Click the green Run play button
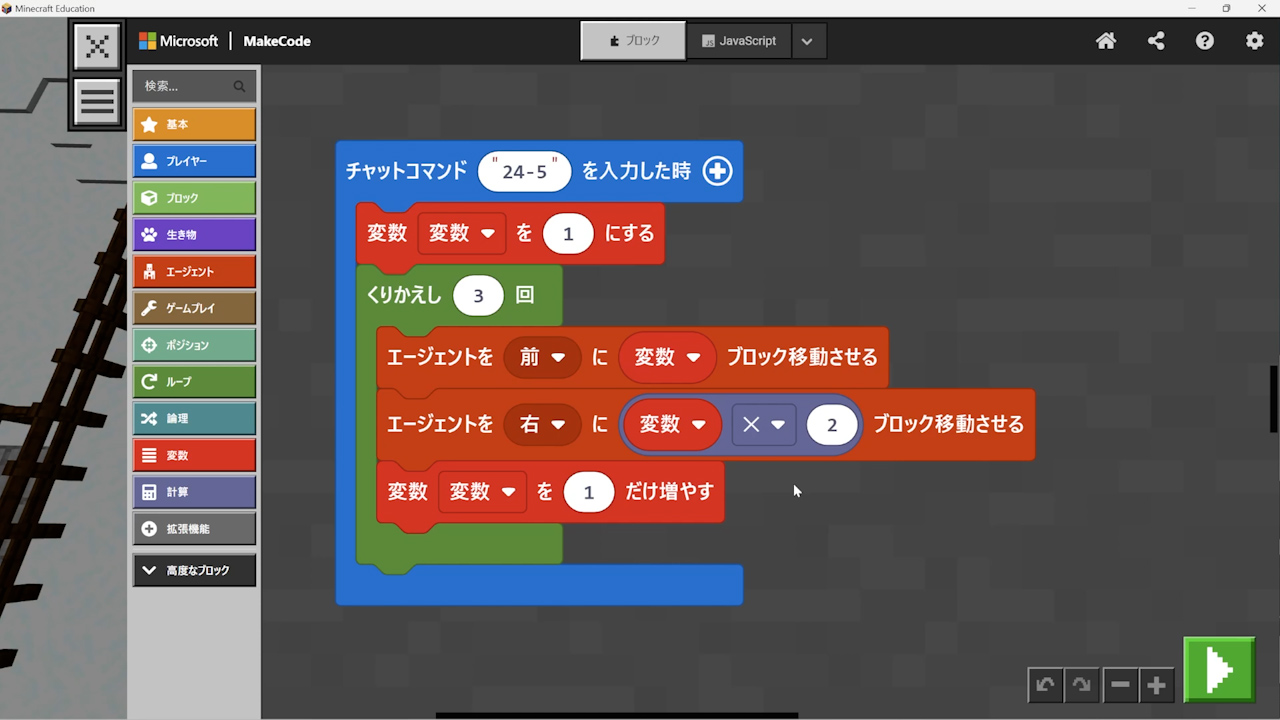1280x720 pixels. [x=1219, y=669]
